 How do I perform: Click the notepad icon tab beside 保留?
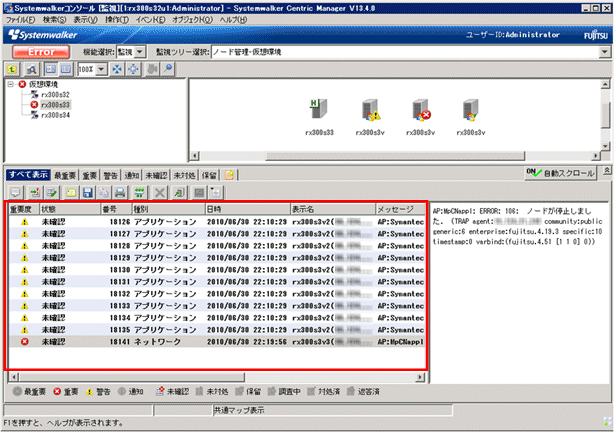[229, 174]
